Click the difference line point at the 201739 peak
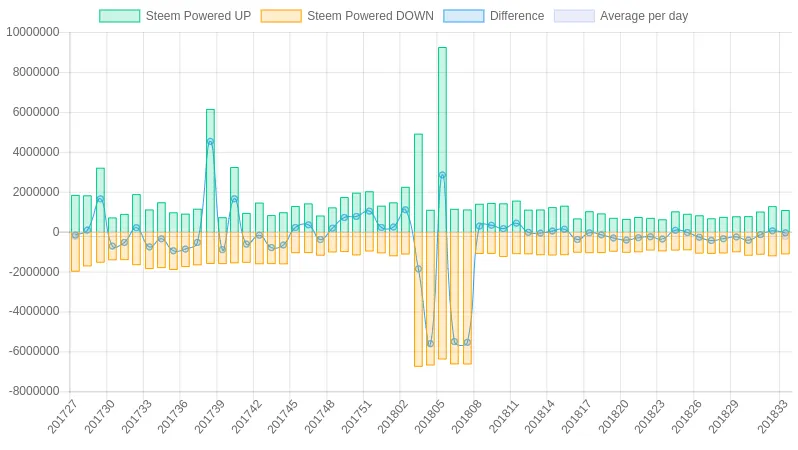Image resolution: width=798 pixels, height=450 pixels. tap(210, 142)
